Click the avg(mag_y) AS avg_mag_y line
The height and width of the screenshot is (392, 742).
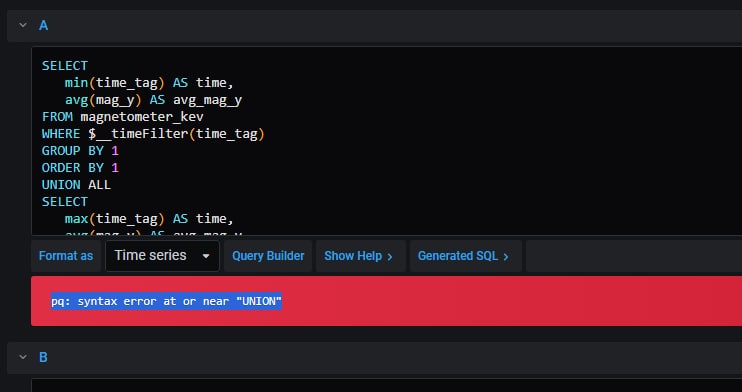pyautogui.click(x=153, y=100)
